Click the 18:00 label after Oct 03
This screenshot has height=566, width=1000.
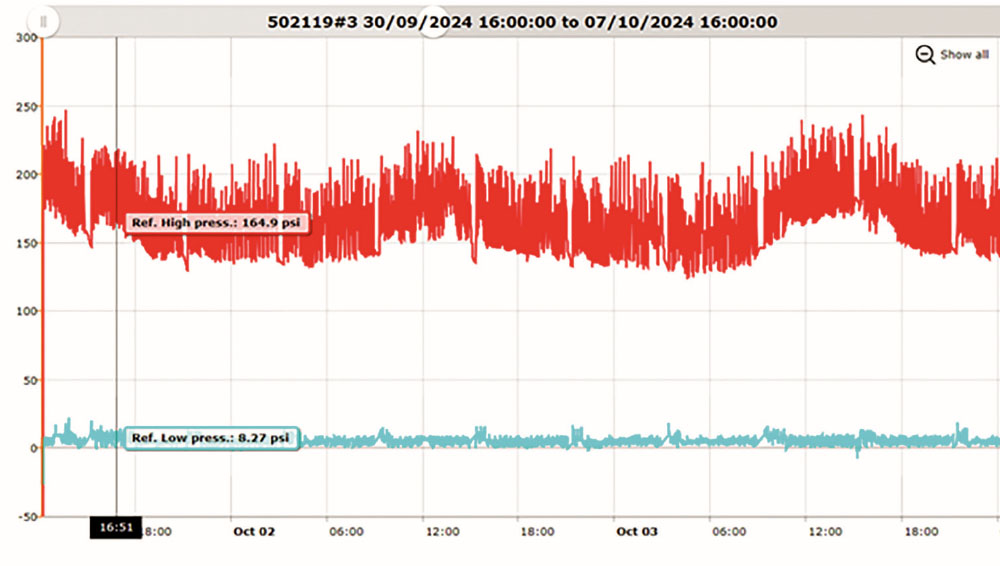pyautogui.click(x=920, y=532)
